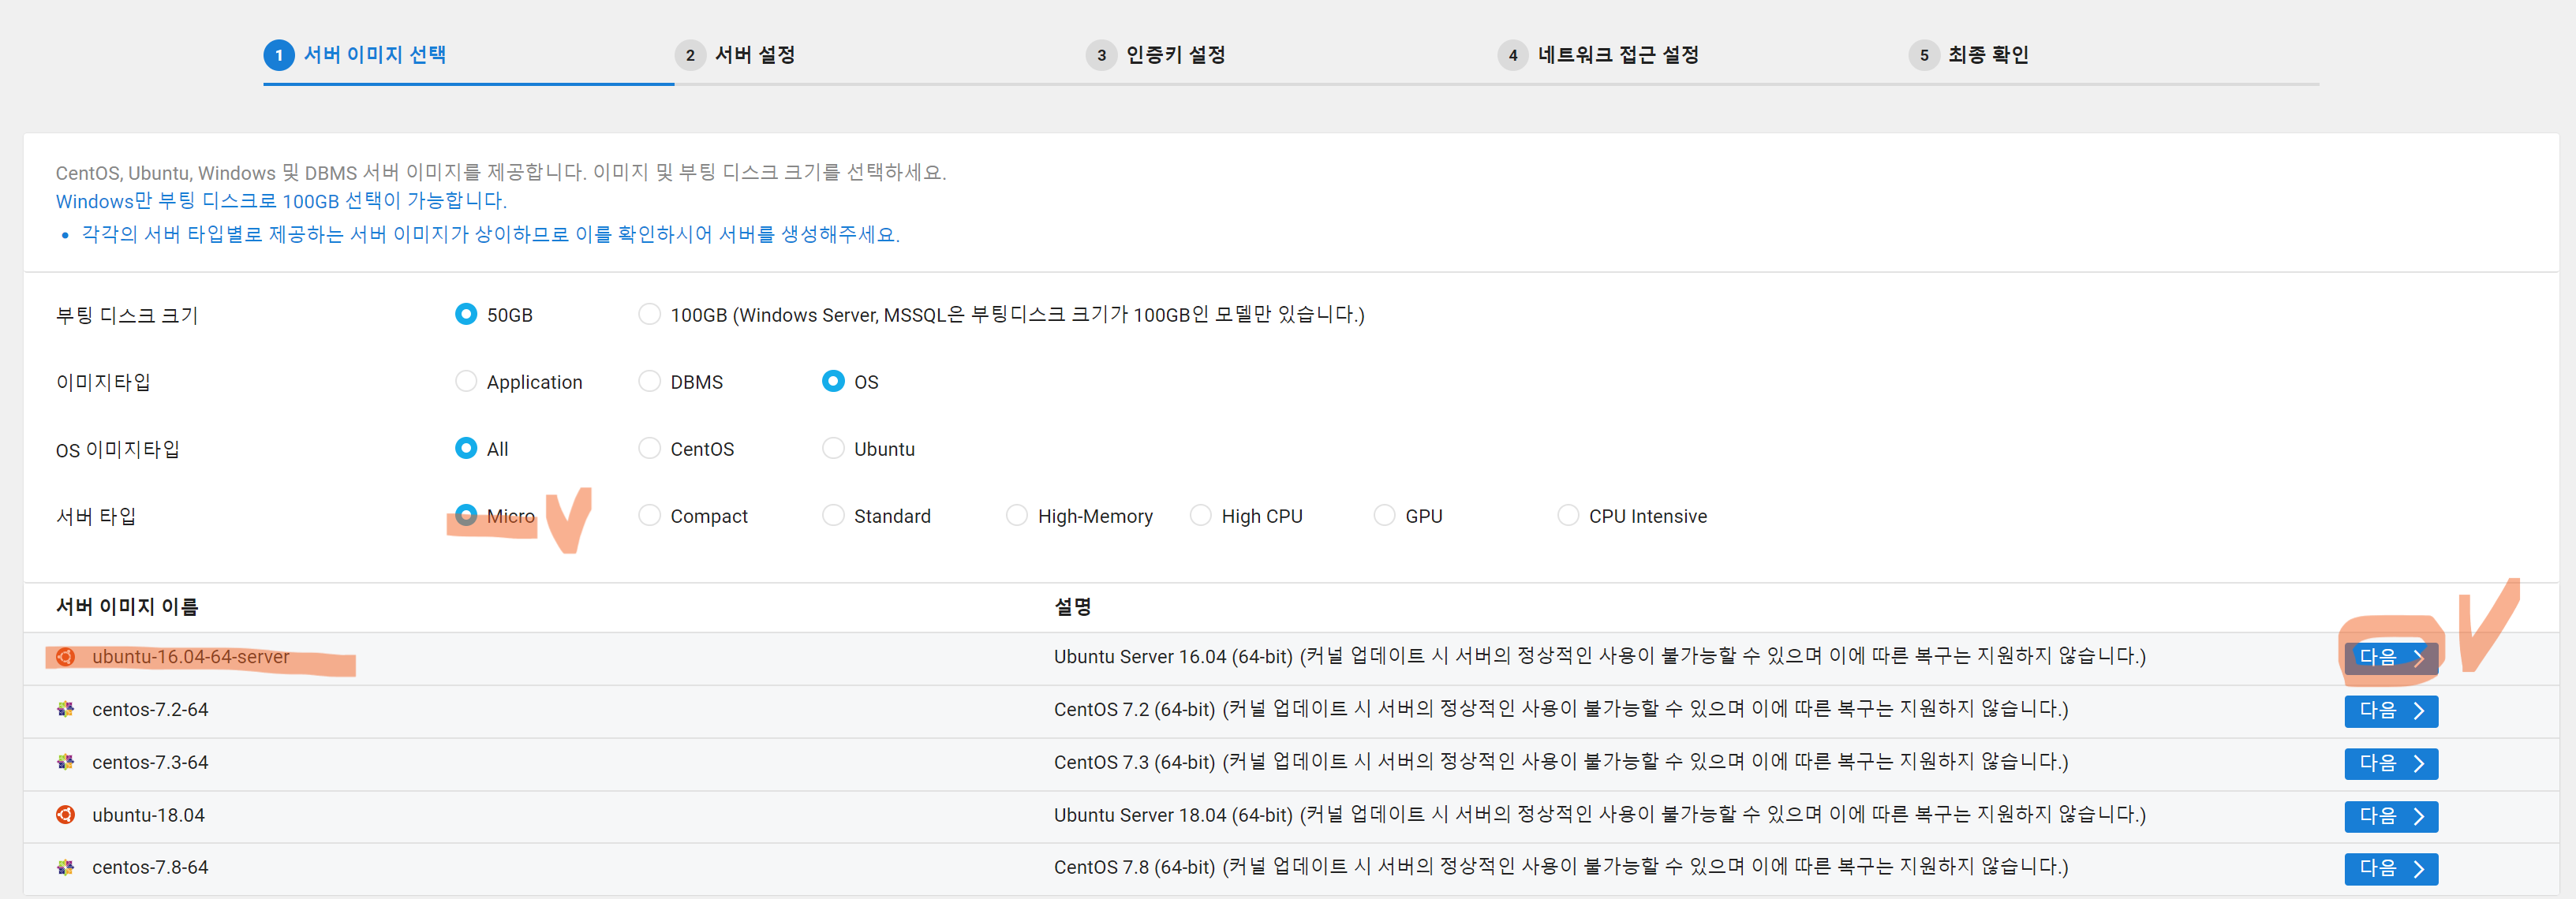
Task: Select the 100GB boot disk size option
Action: pyautogui.click(x=649, y=314)
